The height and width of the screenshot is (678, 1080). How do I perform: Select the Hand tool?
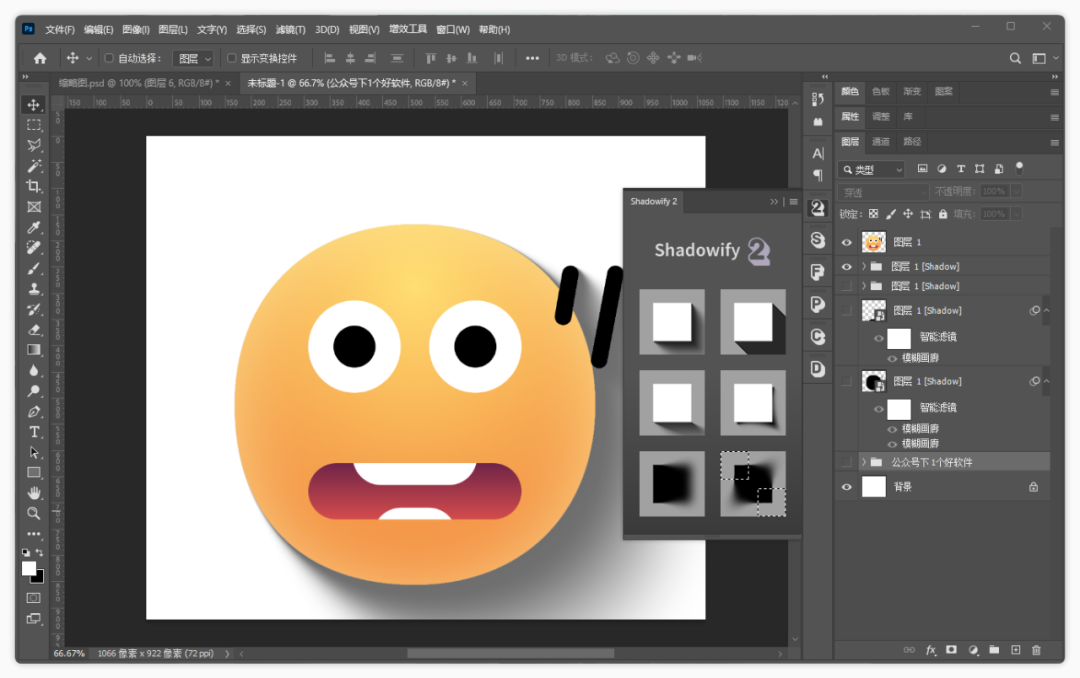[x=34, y=492]
